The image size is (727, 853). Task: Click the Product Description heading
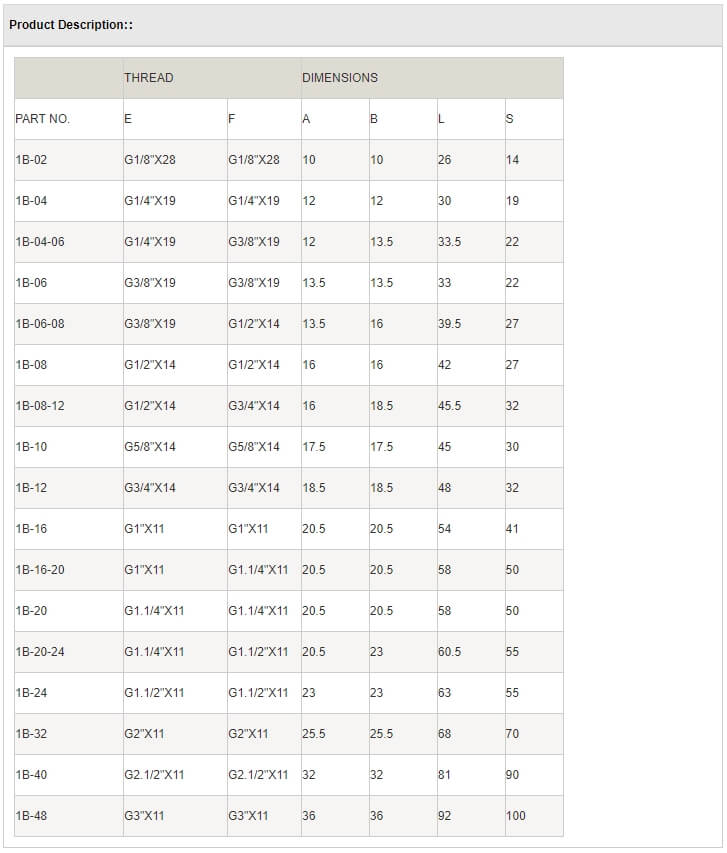point(71,25)
